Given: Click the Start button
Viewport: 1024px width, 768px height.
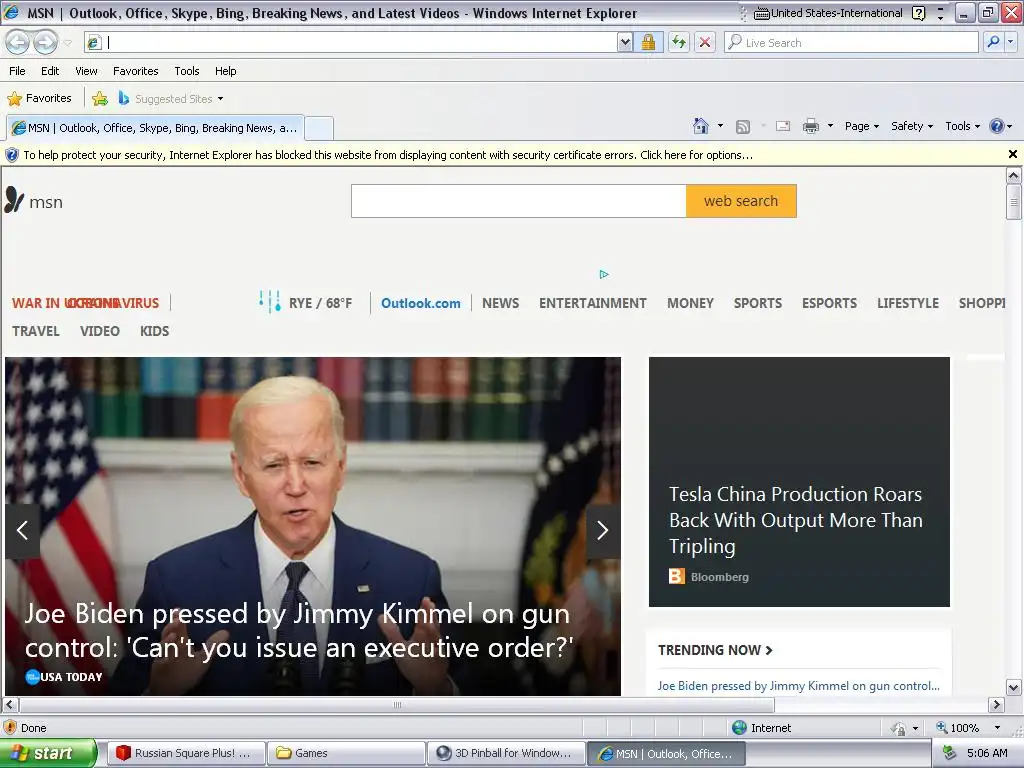Looking at the screenshot, I should [48, 753].
